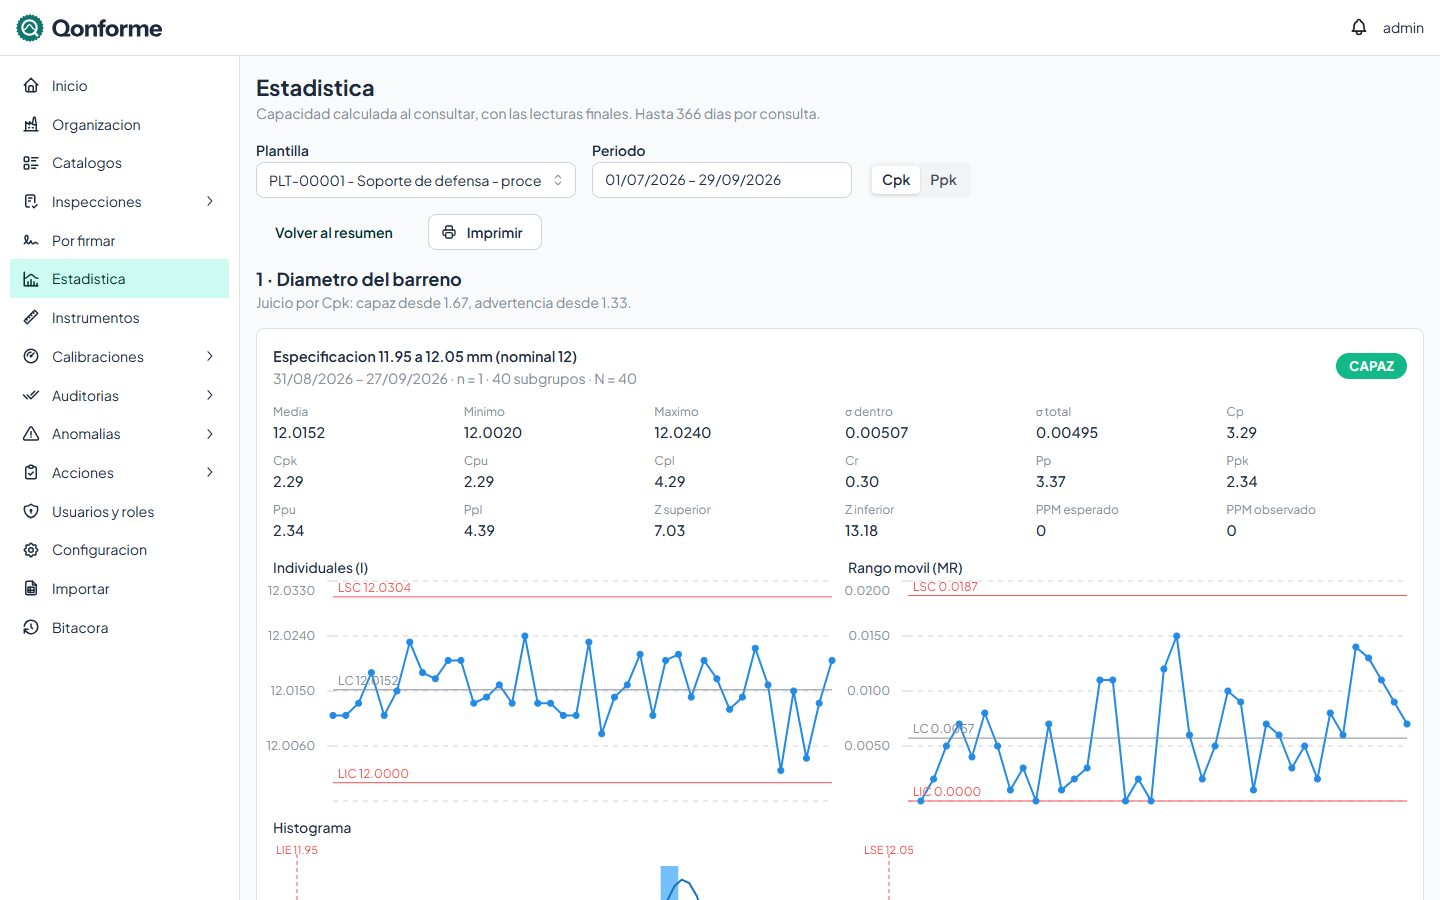Navigate to Instrumentos page
The width and height of the screenshot is (1440, 900).
point(119,318)
